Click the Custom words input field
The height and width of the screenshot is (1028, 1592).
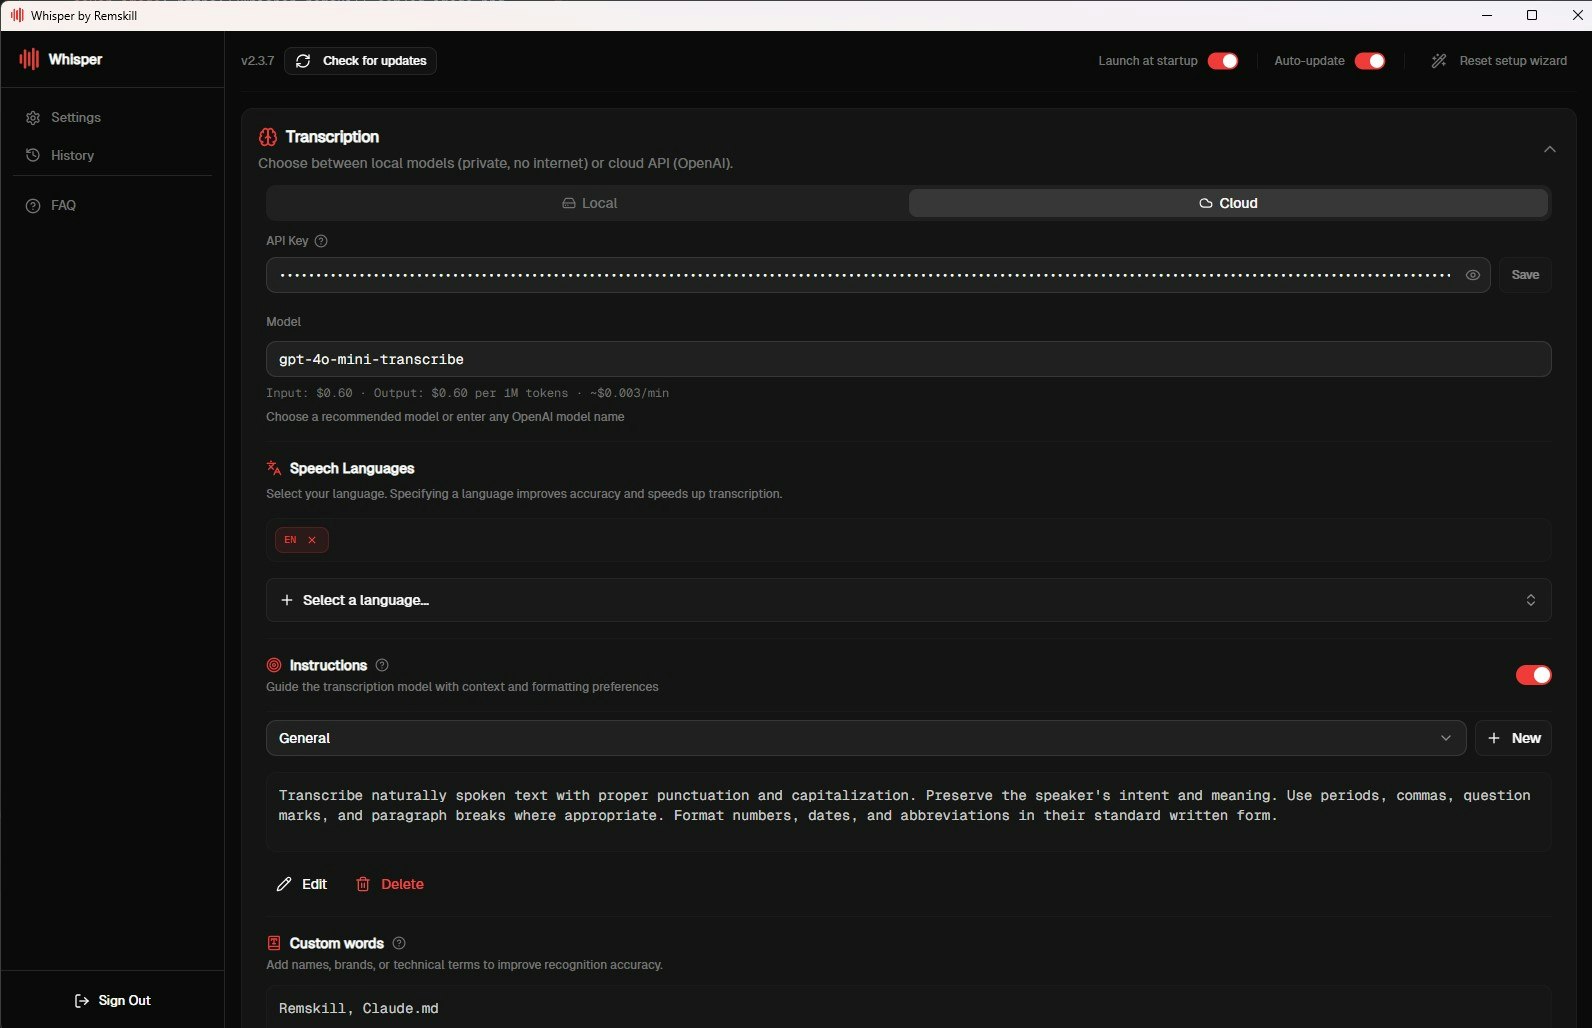908,1007
